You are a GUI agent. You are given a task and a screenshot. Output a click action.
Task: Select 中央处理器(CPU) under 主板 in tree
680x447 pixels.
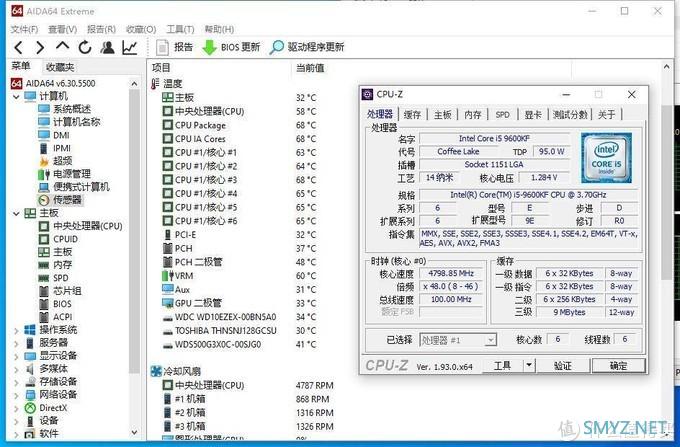point(81,226)
